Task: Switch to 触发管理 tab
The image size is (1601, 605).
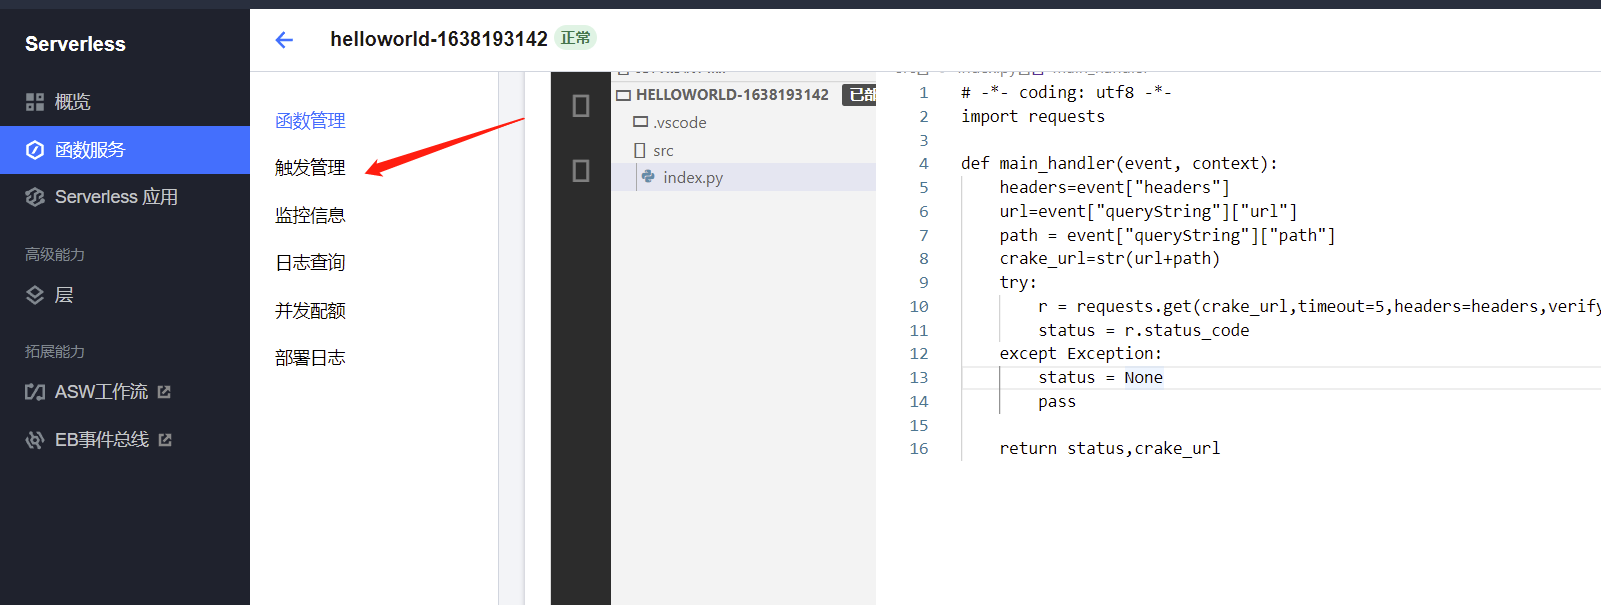Action: point(310,168)
